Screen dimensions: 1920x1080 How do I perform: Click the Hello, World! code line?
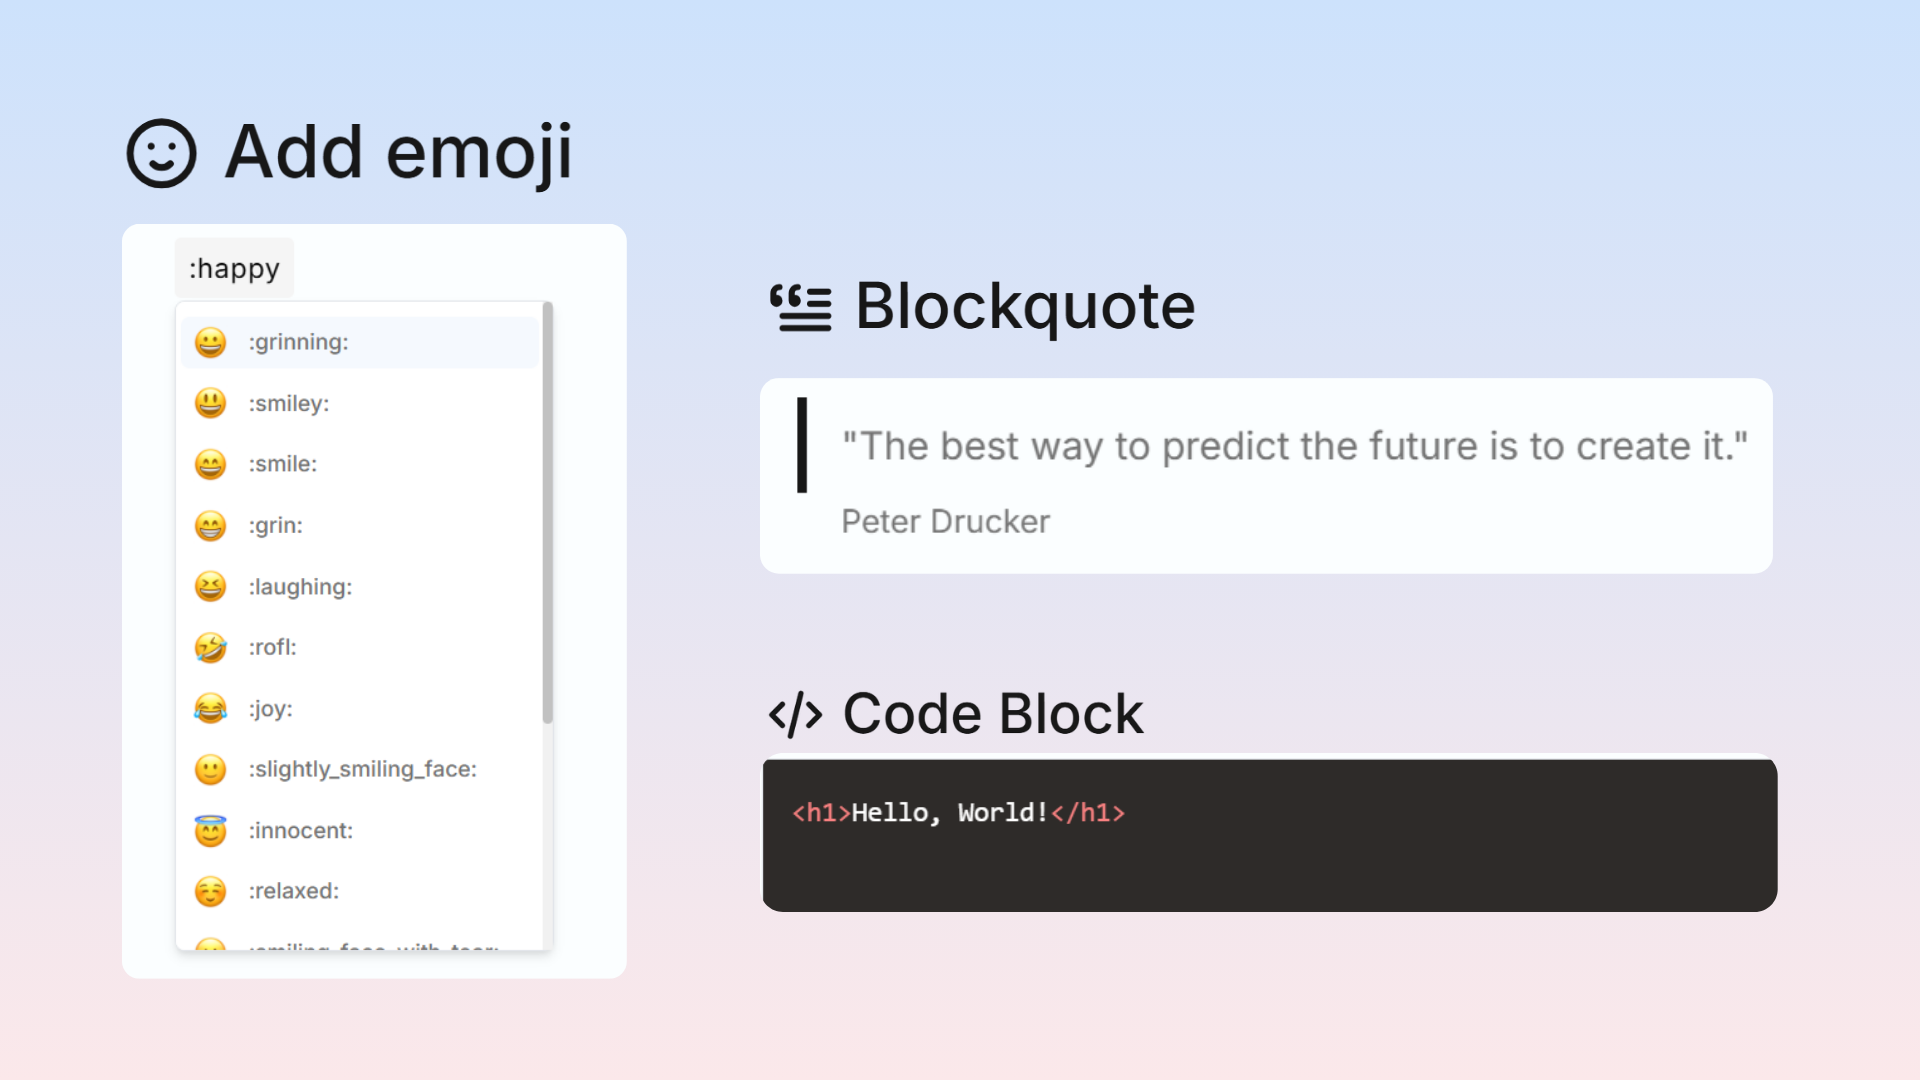(x=958, y=813)
